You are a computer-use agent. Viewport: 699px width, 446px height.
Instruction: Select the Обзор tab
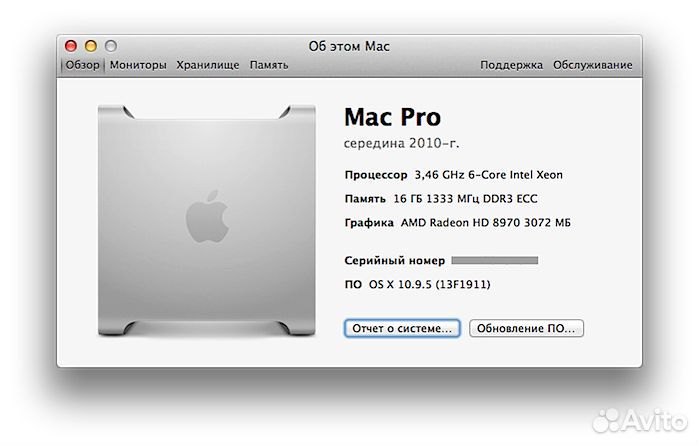(82, 65)
